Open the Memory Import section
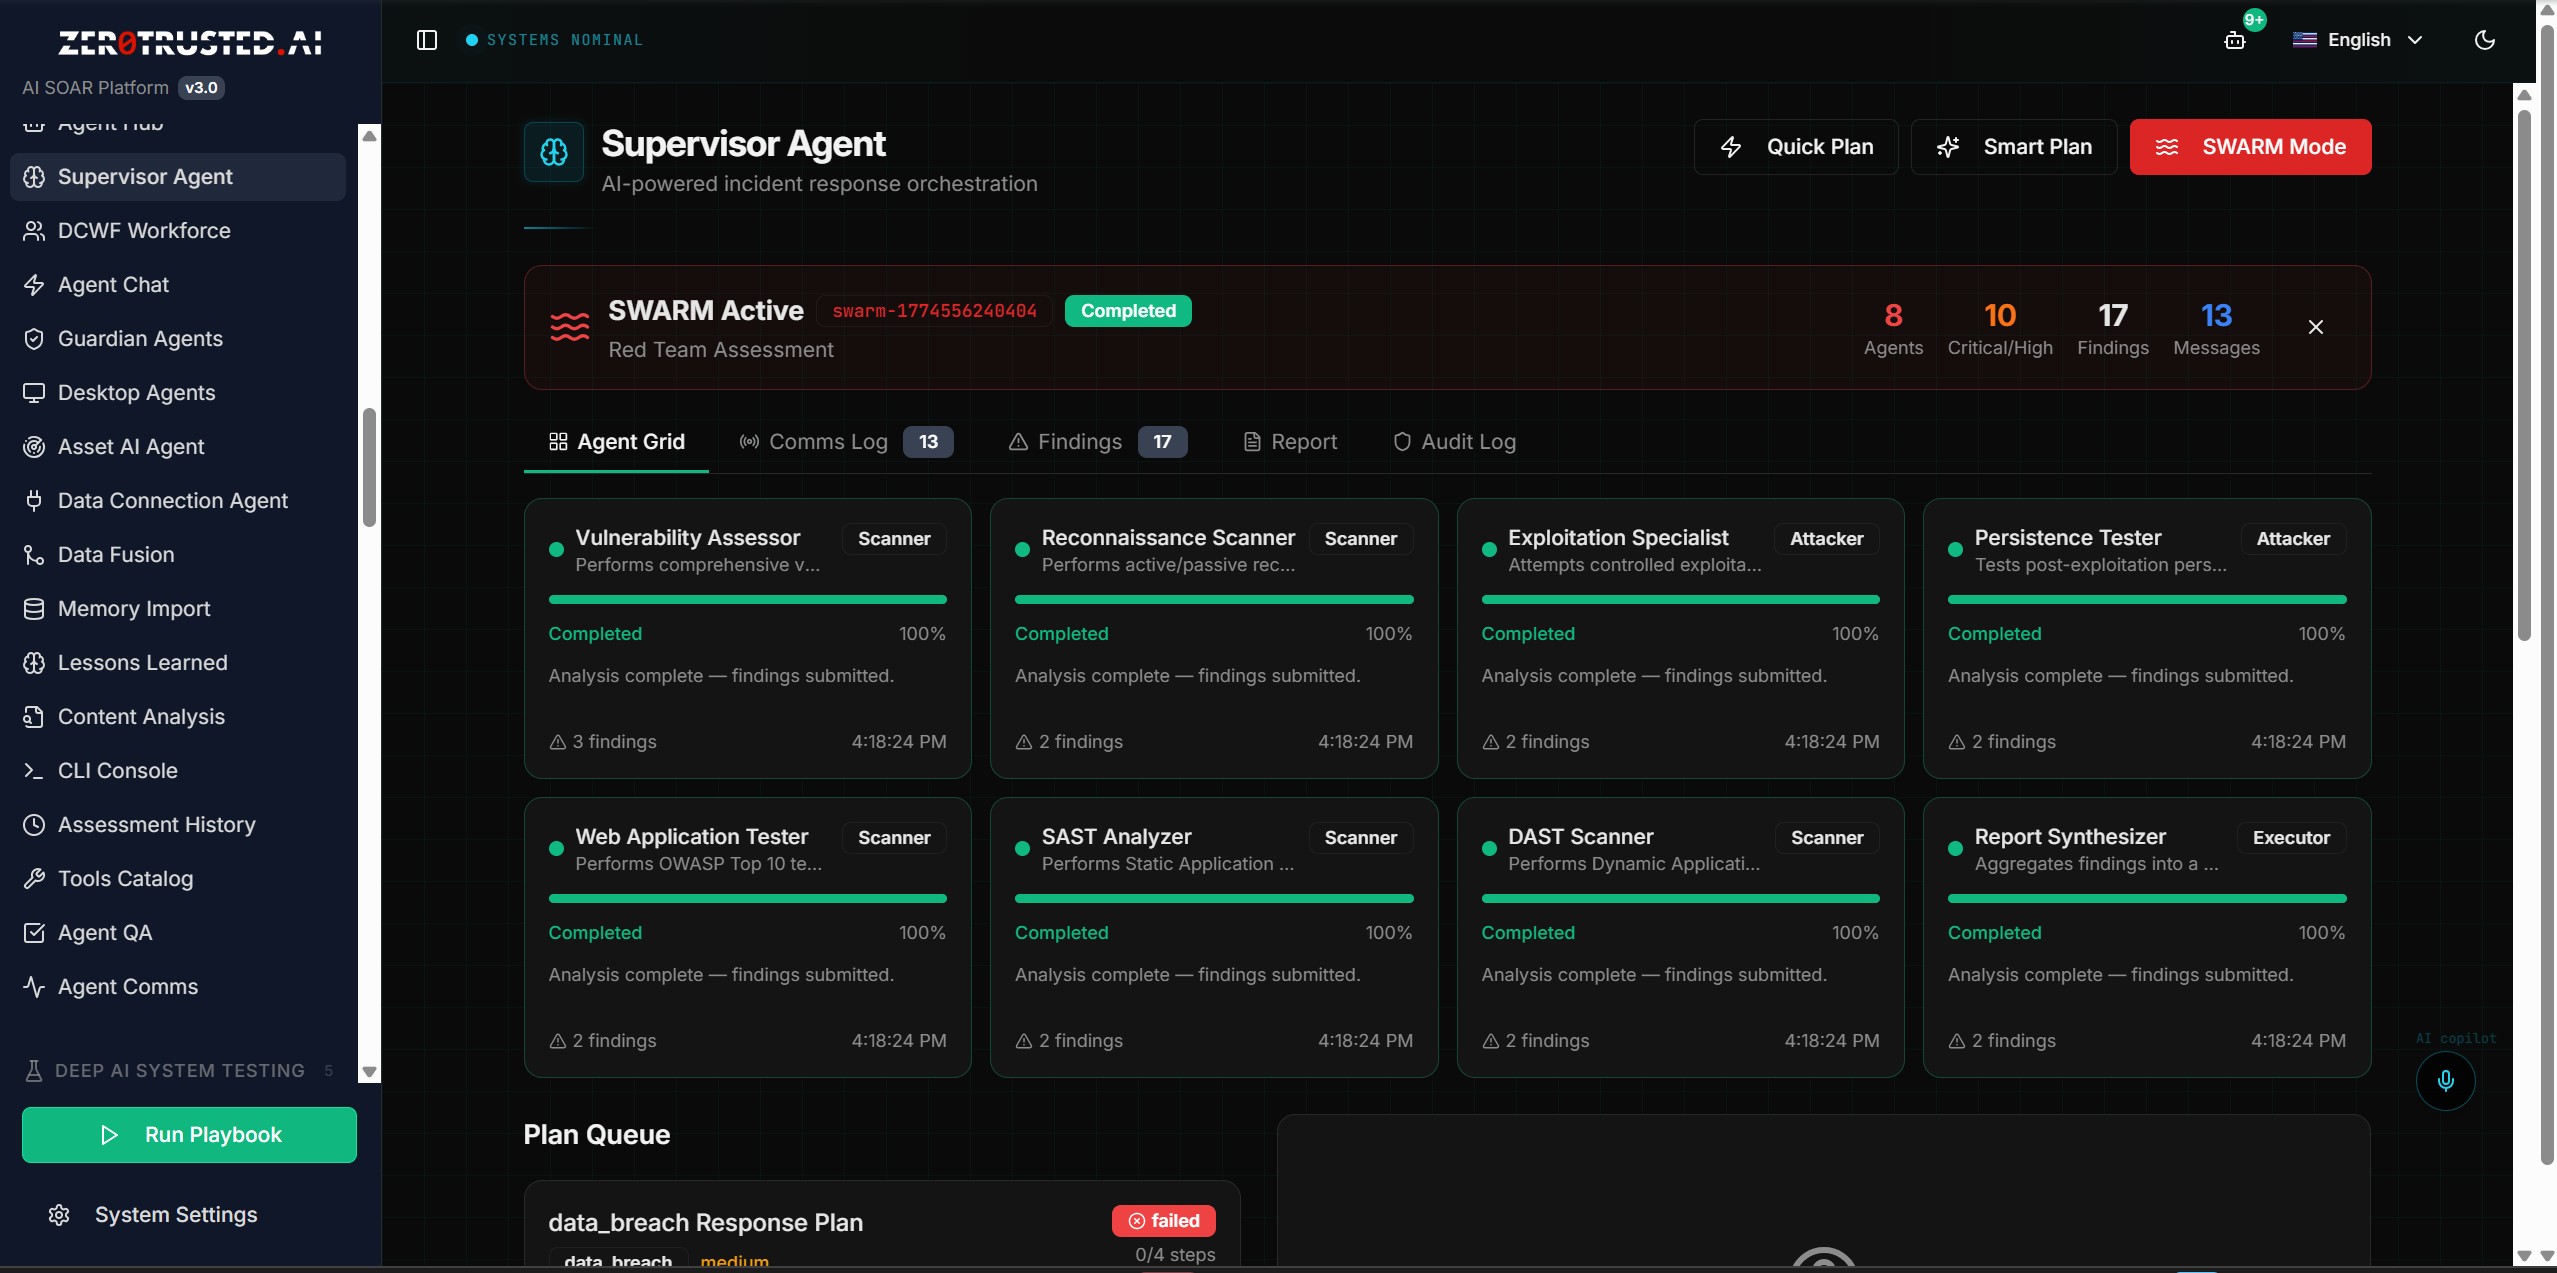The image size is (2557, 1273). point(133,608)
